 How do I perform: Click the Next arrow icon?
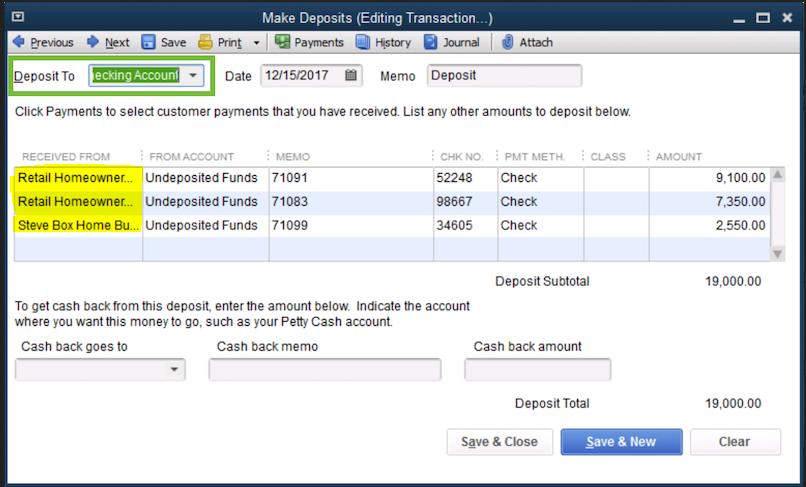93,42
